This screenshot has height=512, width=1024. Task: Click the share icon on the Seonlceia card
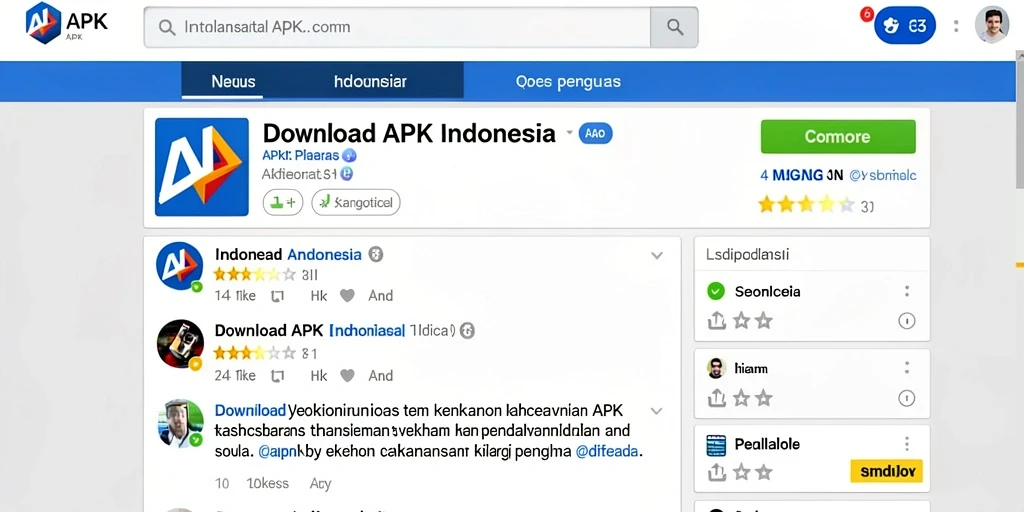[716, 321]
